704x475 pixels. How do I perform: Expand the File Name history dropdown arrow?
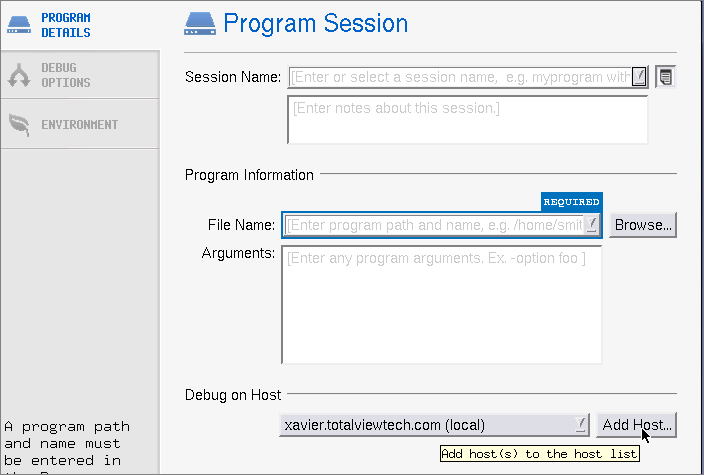(592, 225)
